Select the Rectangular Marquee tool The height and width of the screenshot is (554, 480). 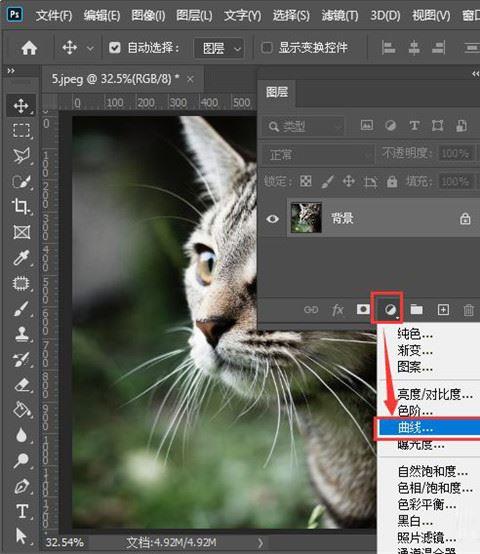click(21, 130)
